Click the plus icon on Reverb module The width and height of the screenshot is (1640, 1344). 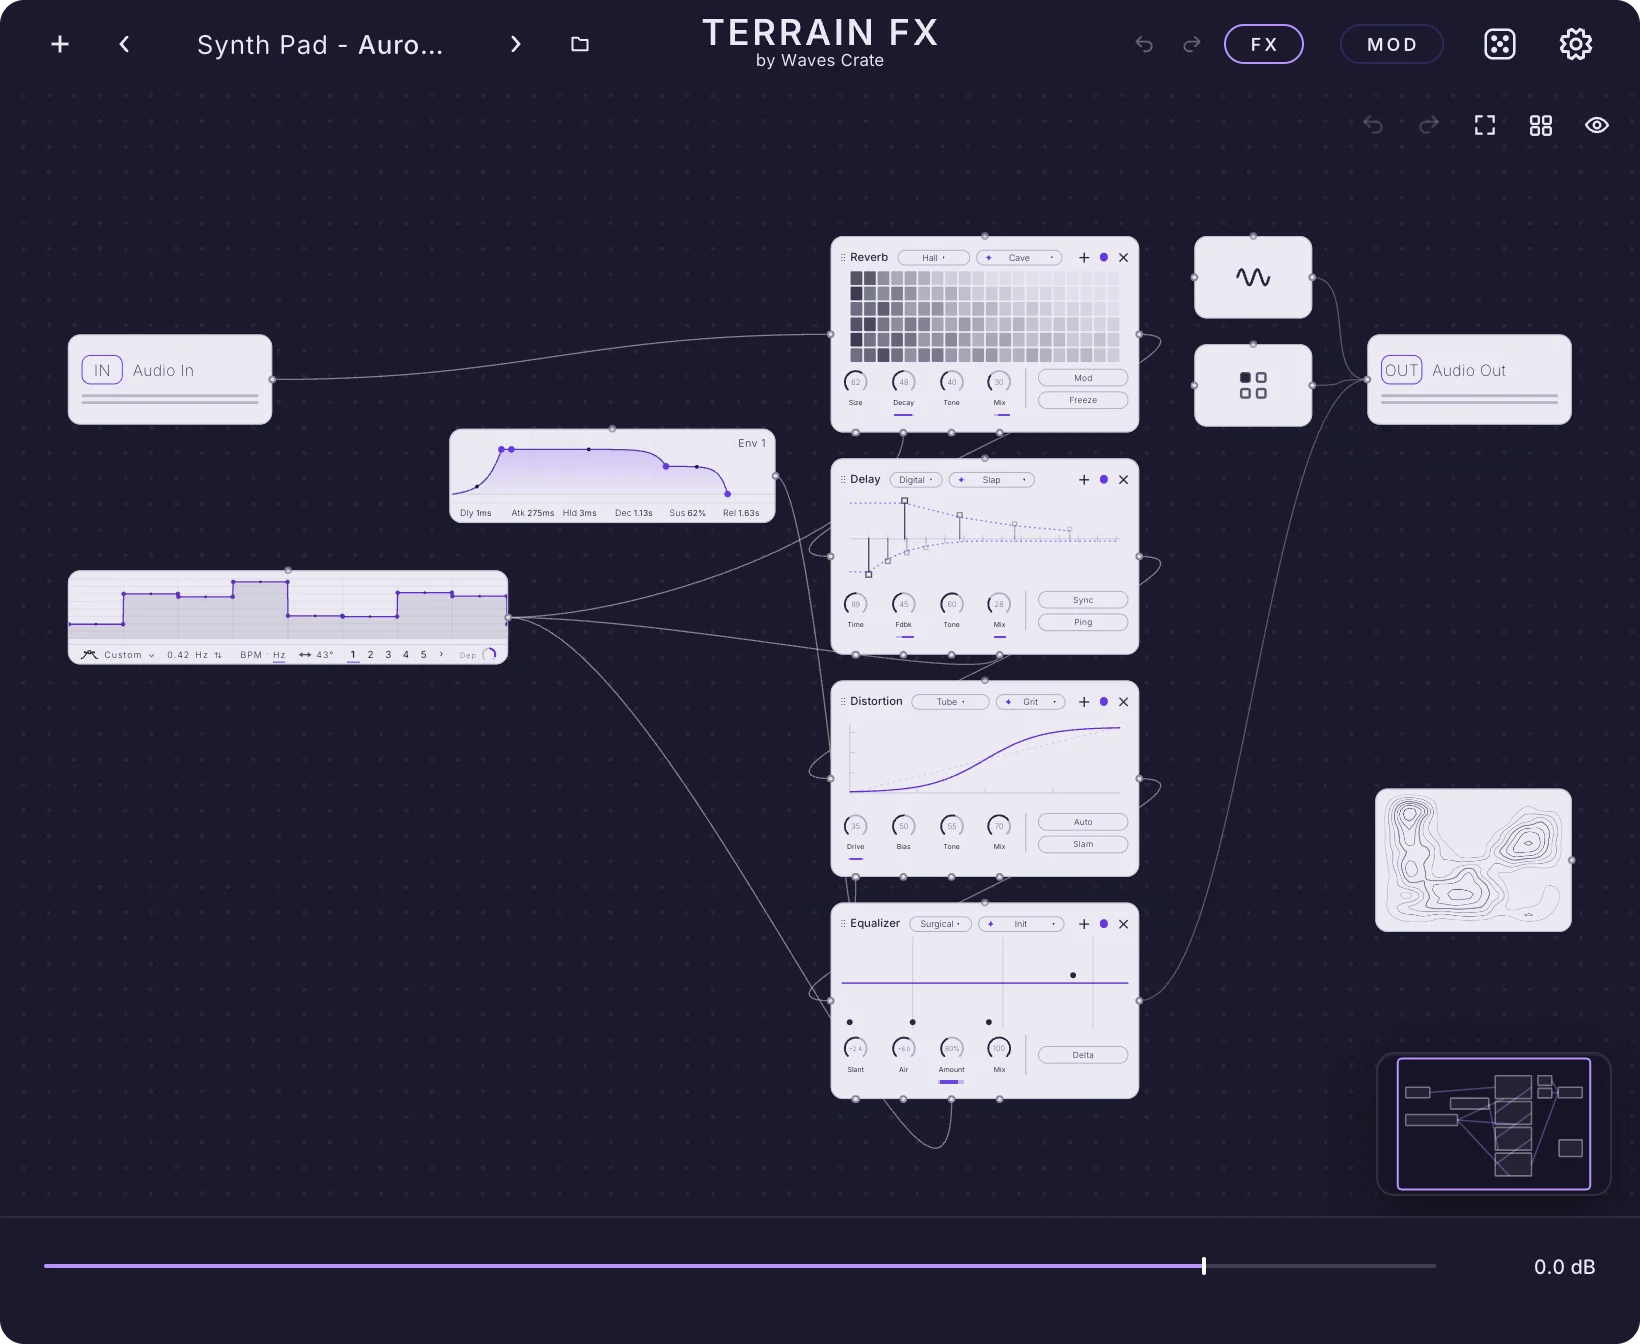[x=1084, y=258]
